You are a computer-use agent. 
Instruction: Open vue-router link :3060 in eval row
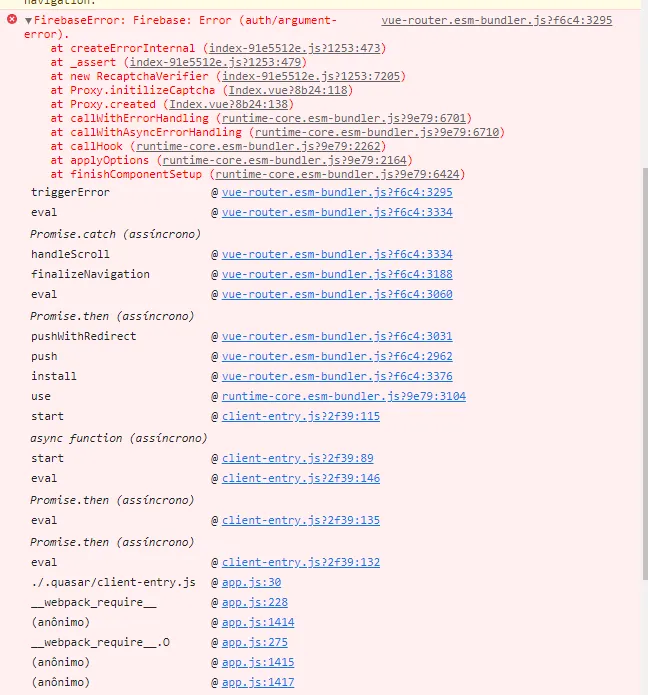(x=337, y=294)
